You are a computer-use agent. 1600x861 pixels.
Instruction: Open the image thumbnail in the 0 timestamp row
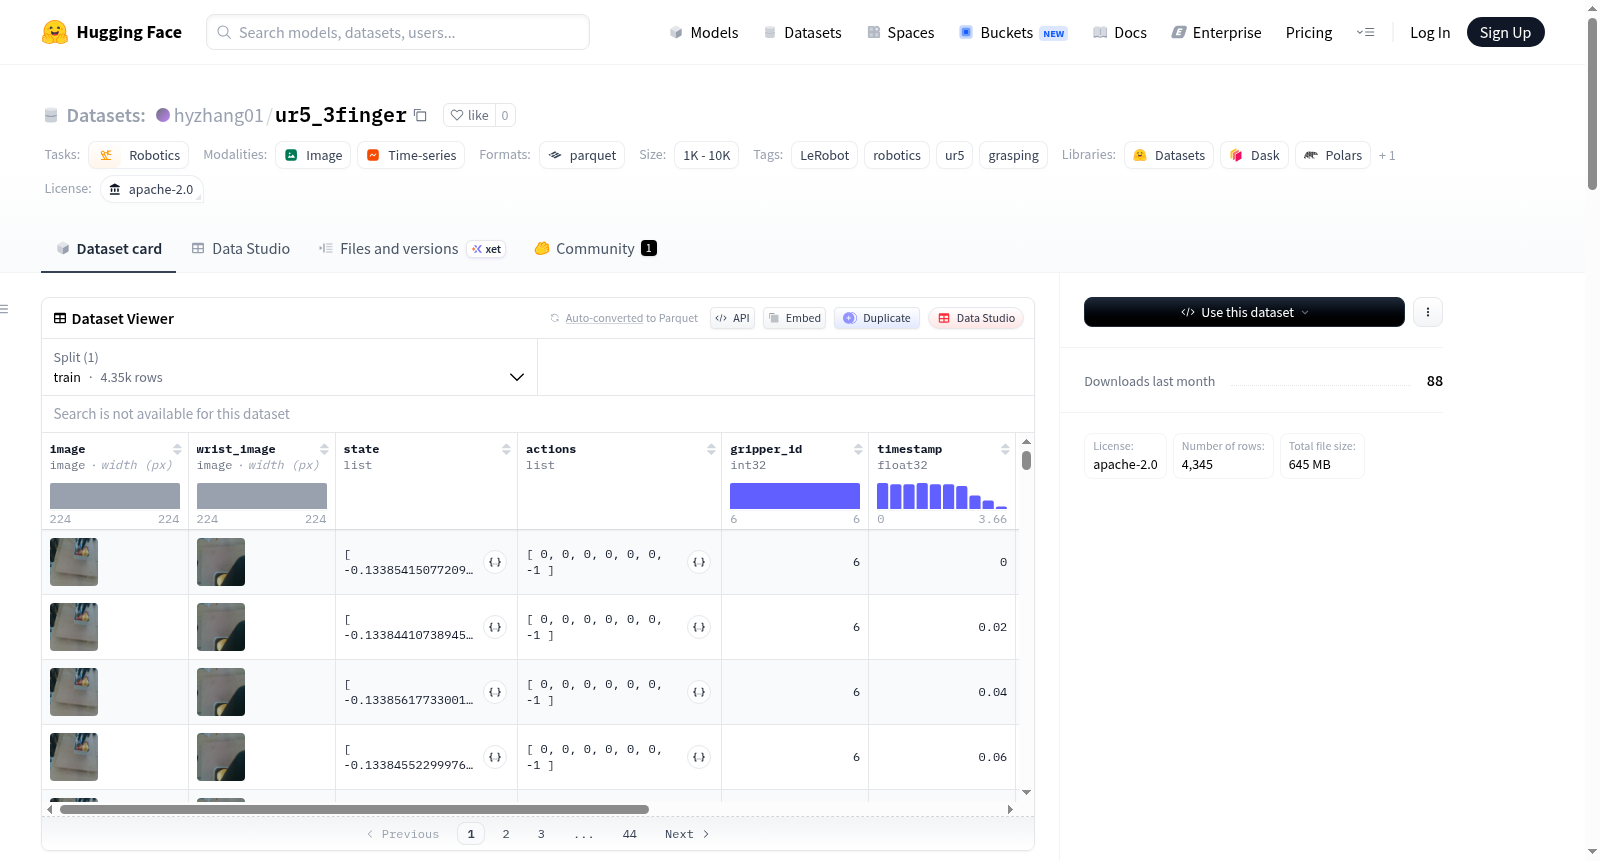pyautogui.click(x=74, y=562)
